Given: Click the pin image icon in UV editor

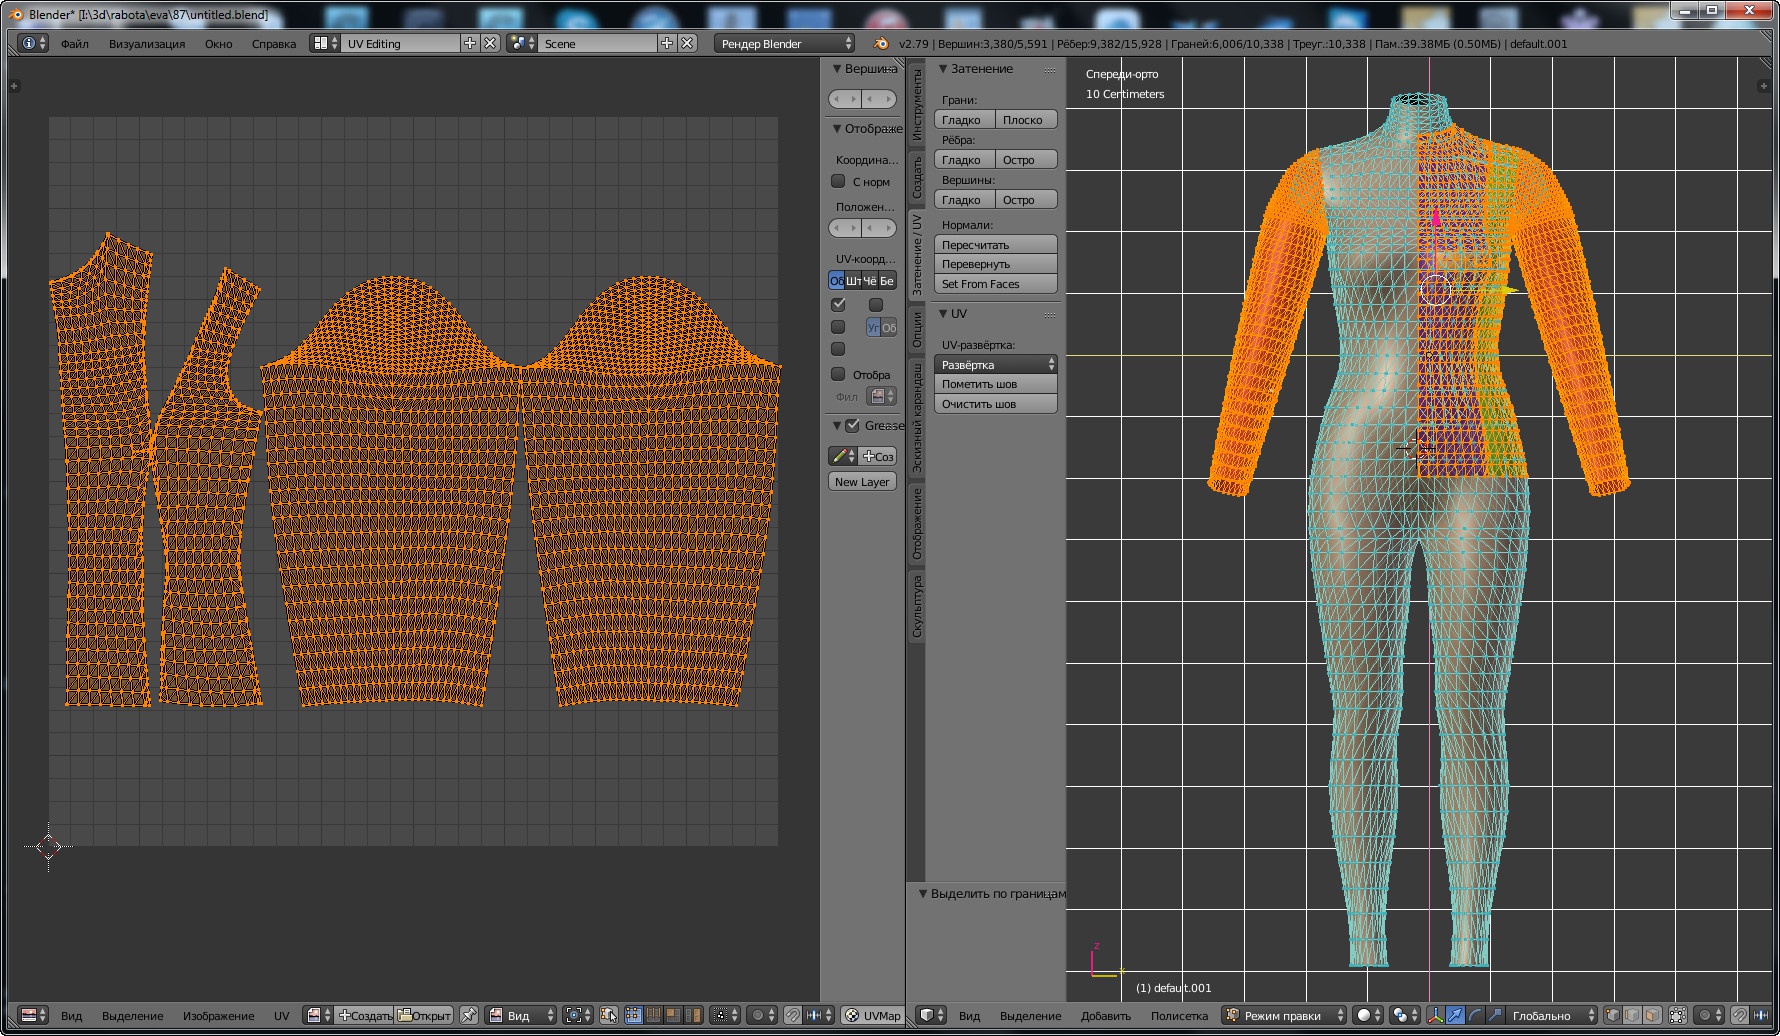Looking at the screenshot, I should pos(468,1015).
